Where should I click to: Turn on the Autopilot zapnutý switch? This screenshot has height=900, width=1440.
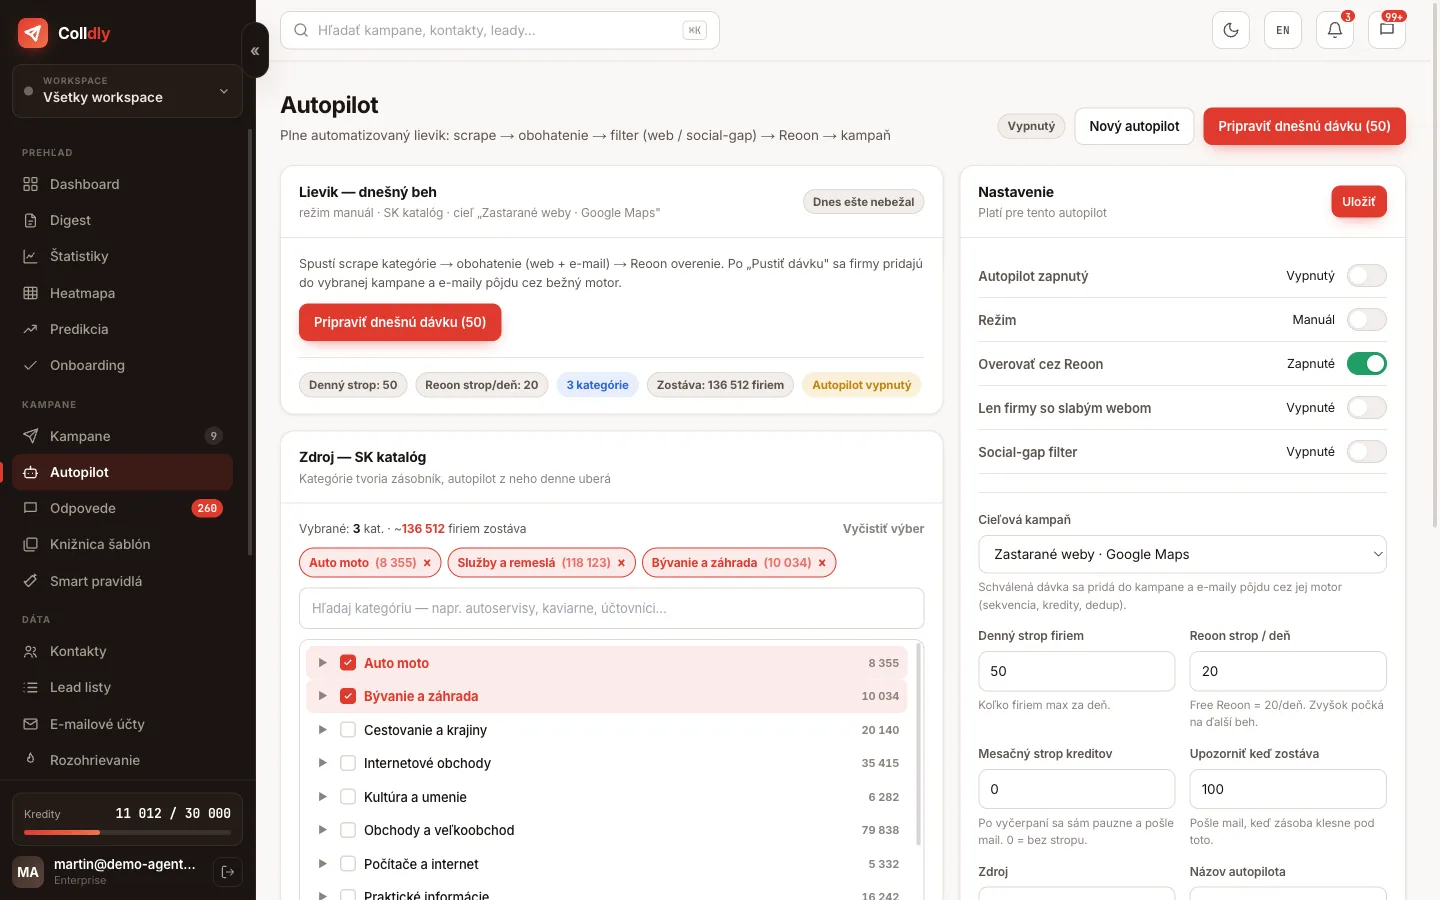pos(1366,276)
